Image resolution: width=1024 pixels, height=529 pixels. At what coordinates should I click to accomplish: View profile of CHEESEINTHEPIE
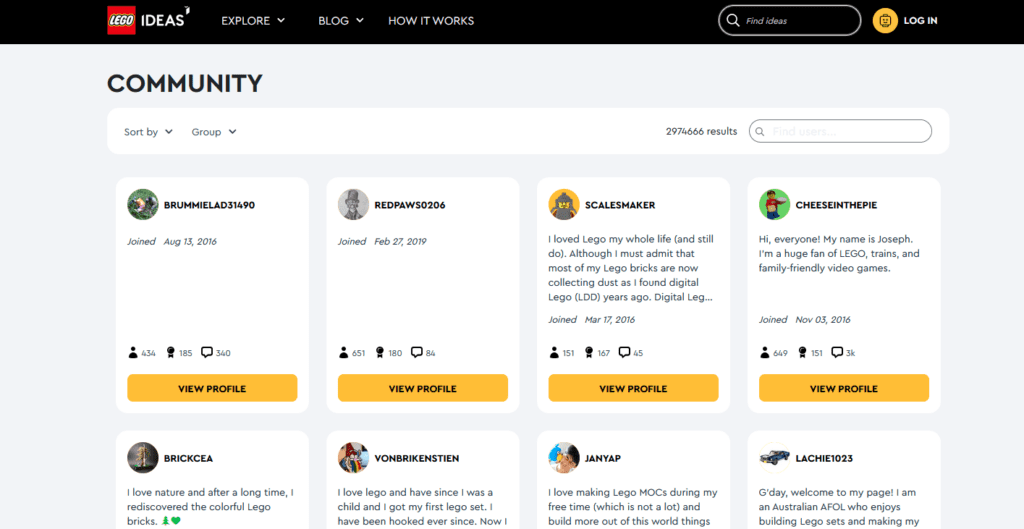[844, 388]
